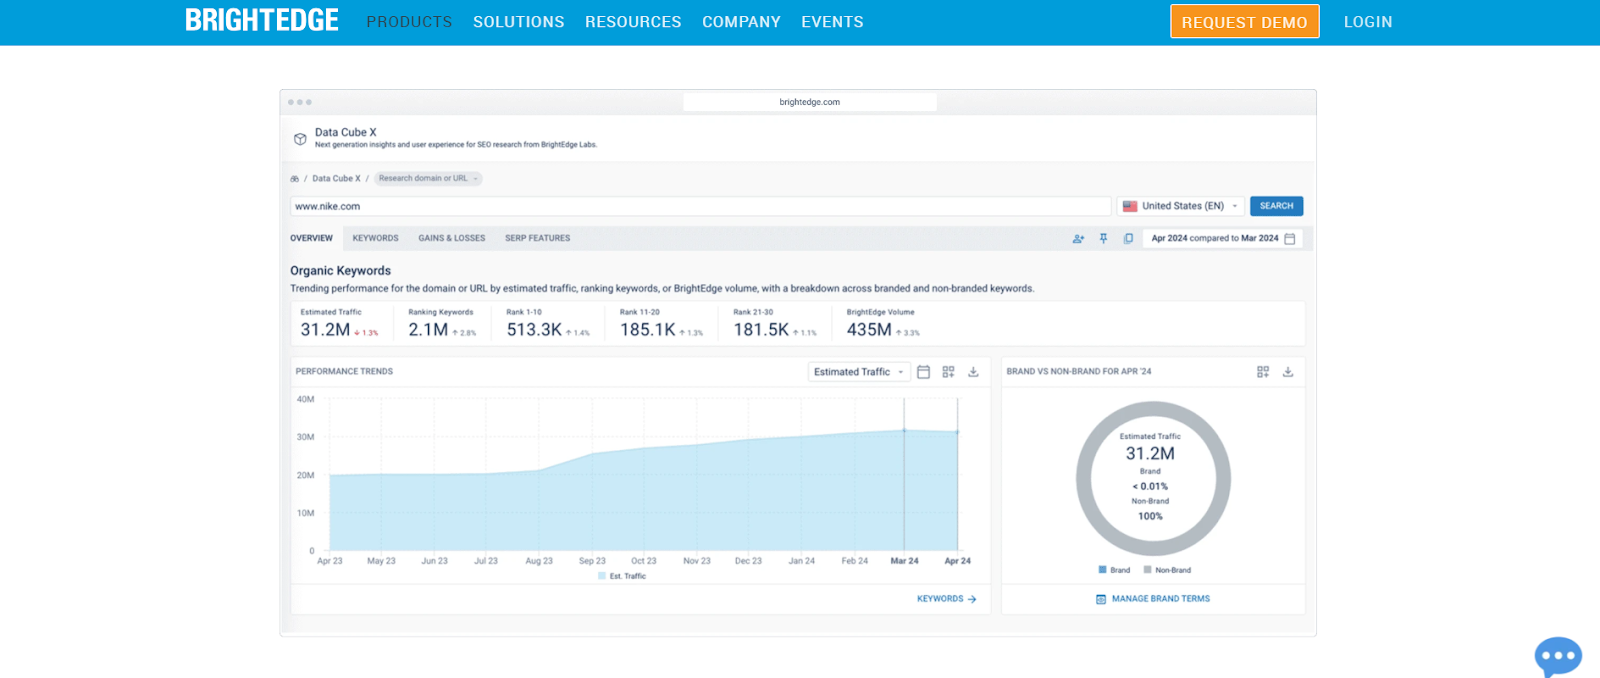Follow the KEYWORDS link under the chart
Viewport: 1600px width, 678px height.
pos(940,599)
